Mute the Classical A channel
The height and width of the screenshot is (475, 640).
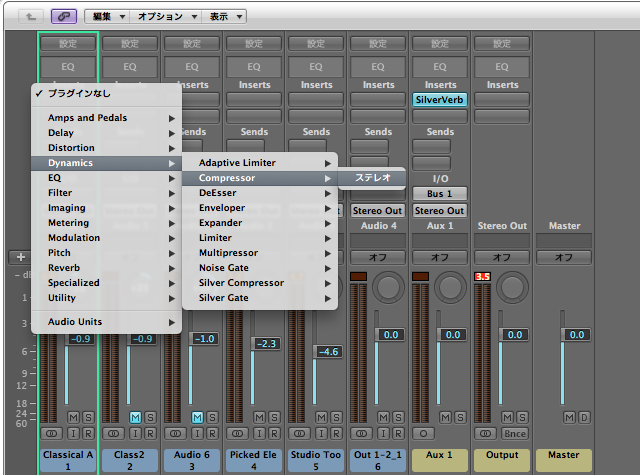(x=73, y=417)
